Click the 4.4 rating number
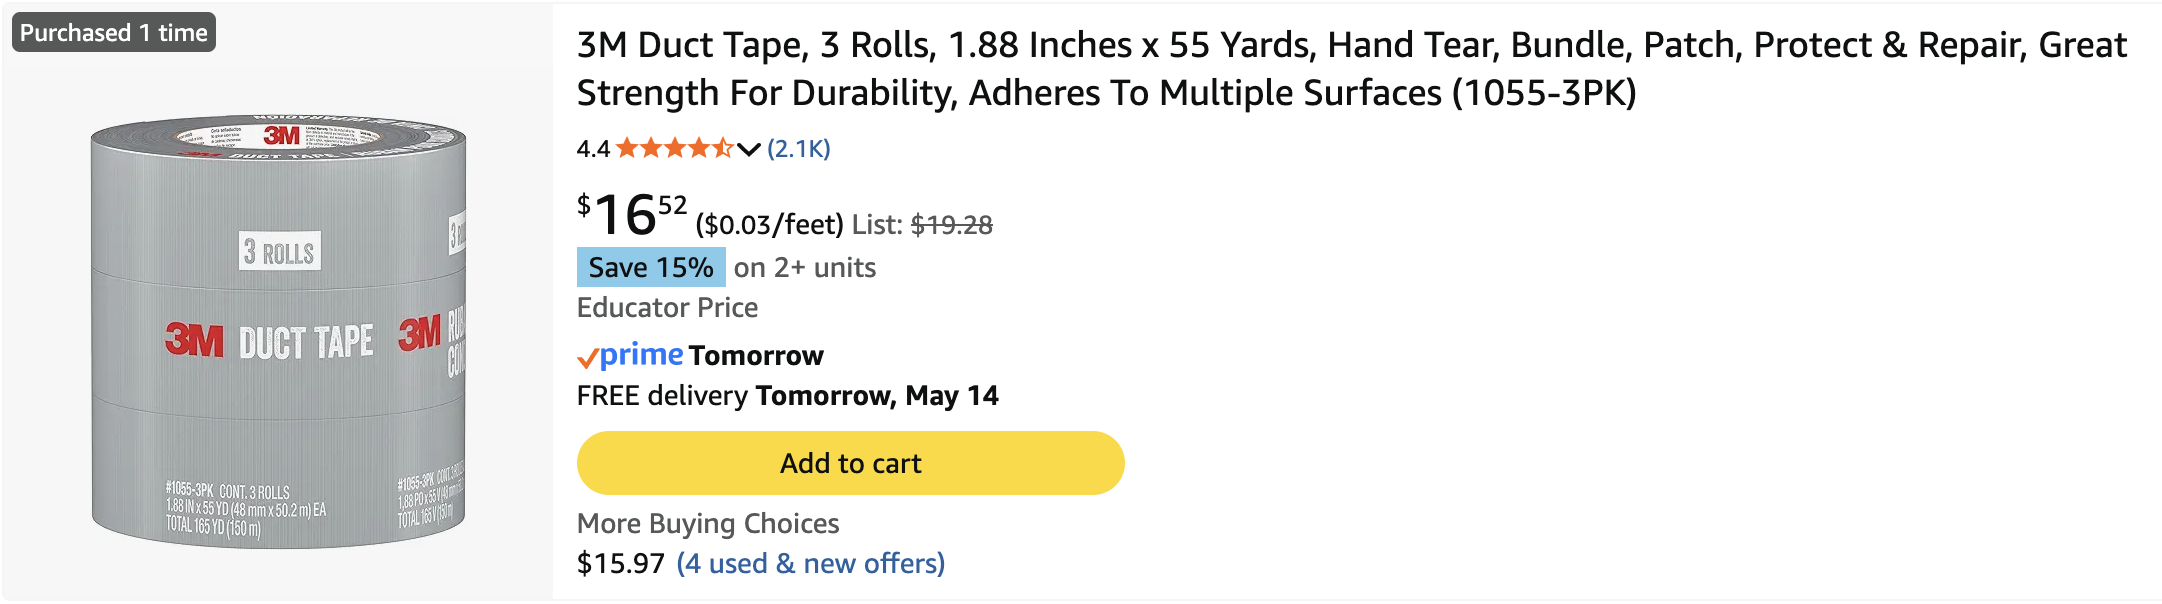The image size is (2162, 604). [593, 149]
